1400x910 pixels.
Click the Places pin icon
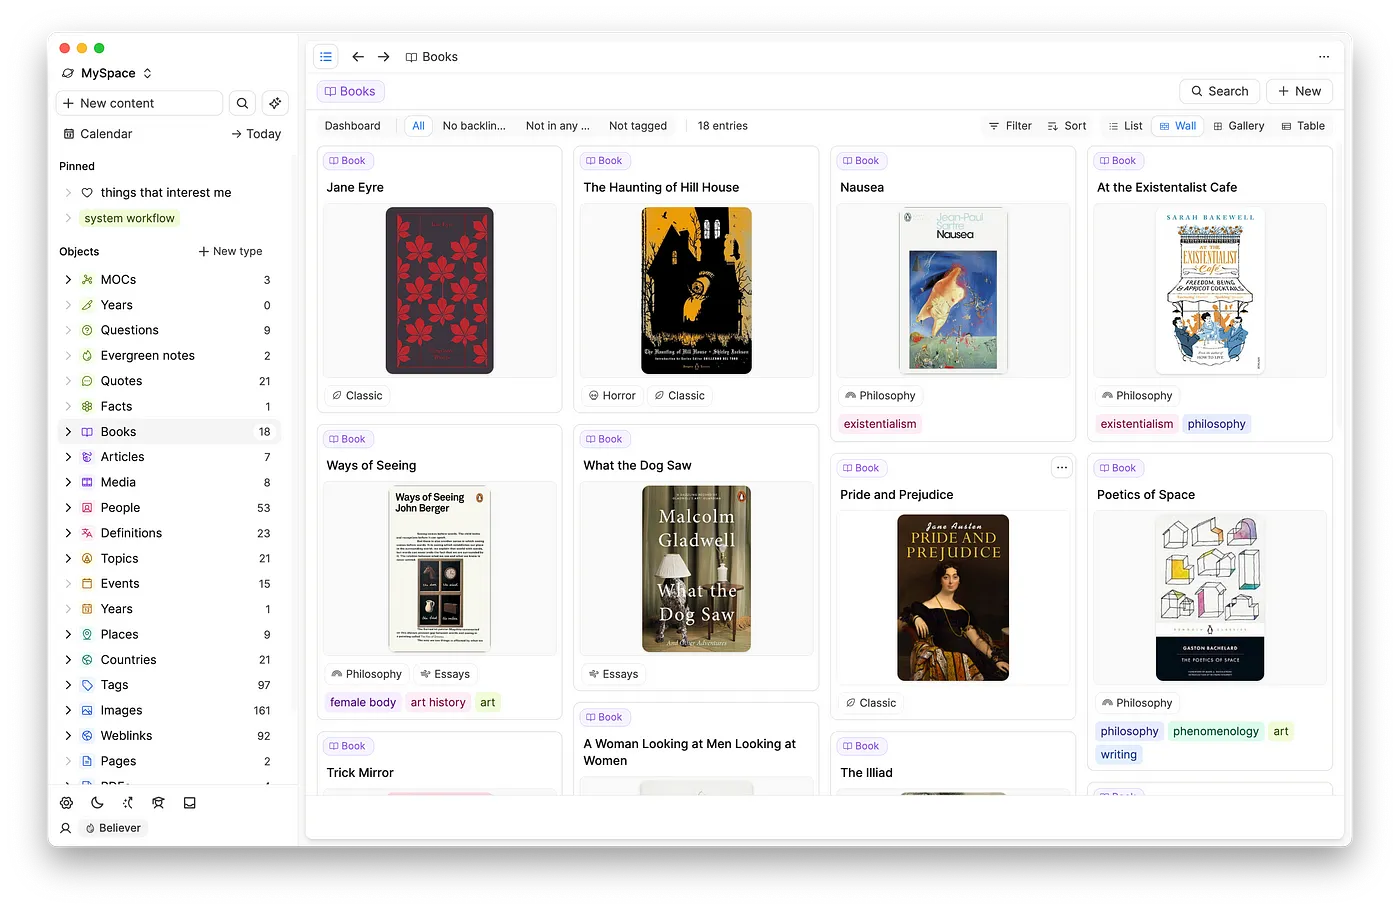click(x=87, y=635)
